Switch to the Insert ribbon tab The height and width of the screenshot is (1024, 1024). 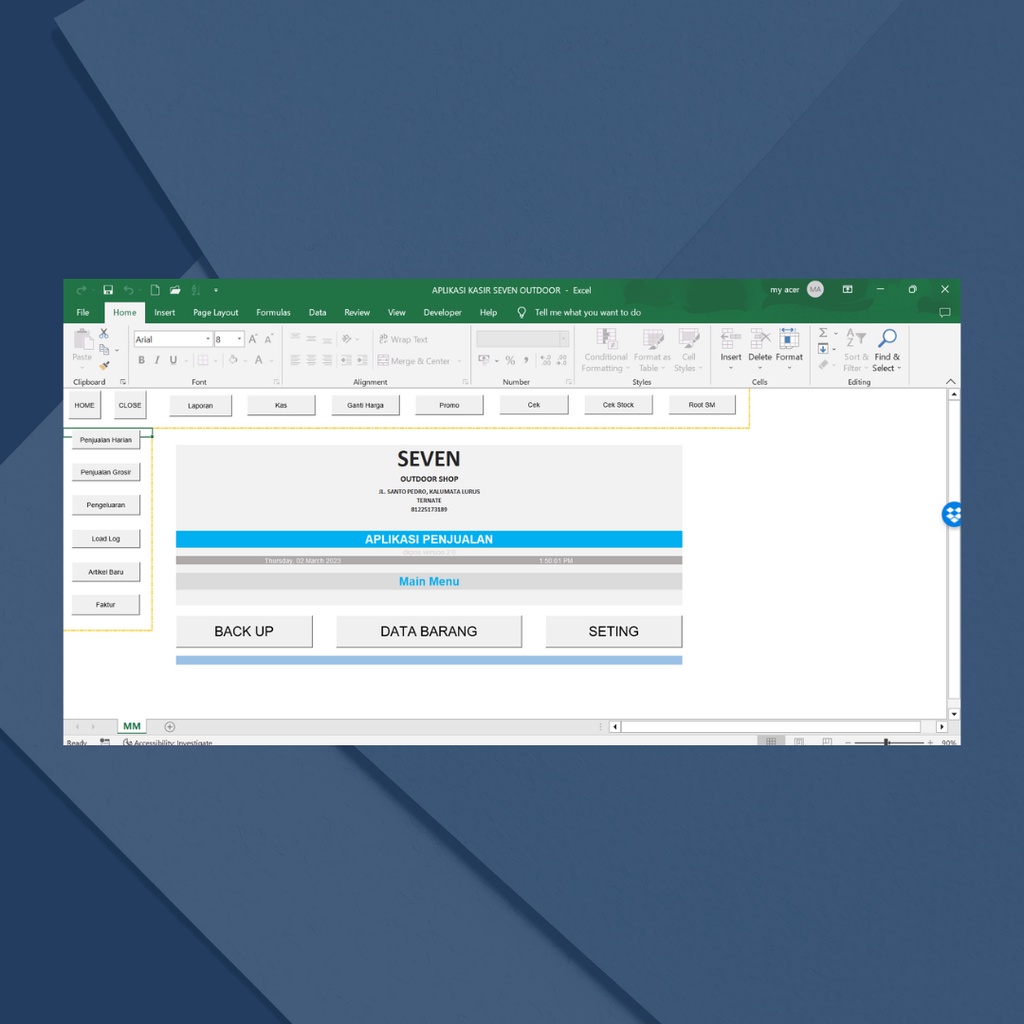(165, 312)
